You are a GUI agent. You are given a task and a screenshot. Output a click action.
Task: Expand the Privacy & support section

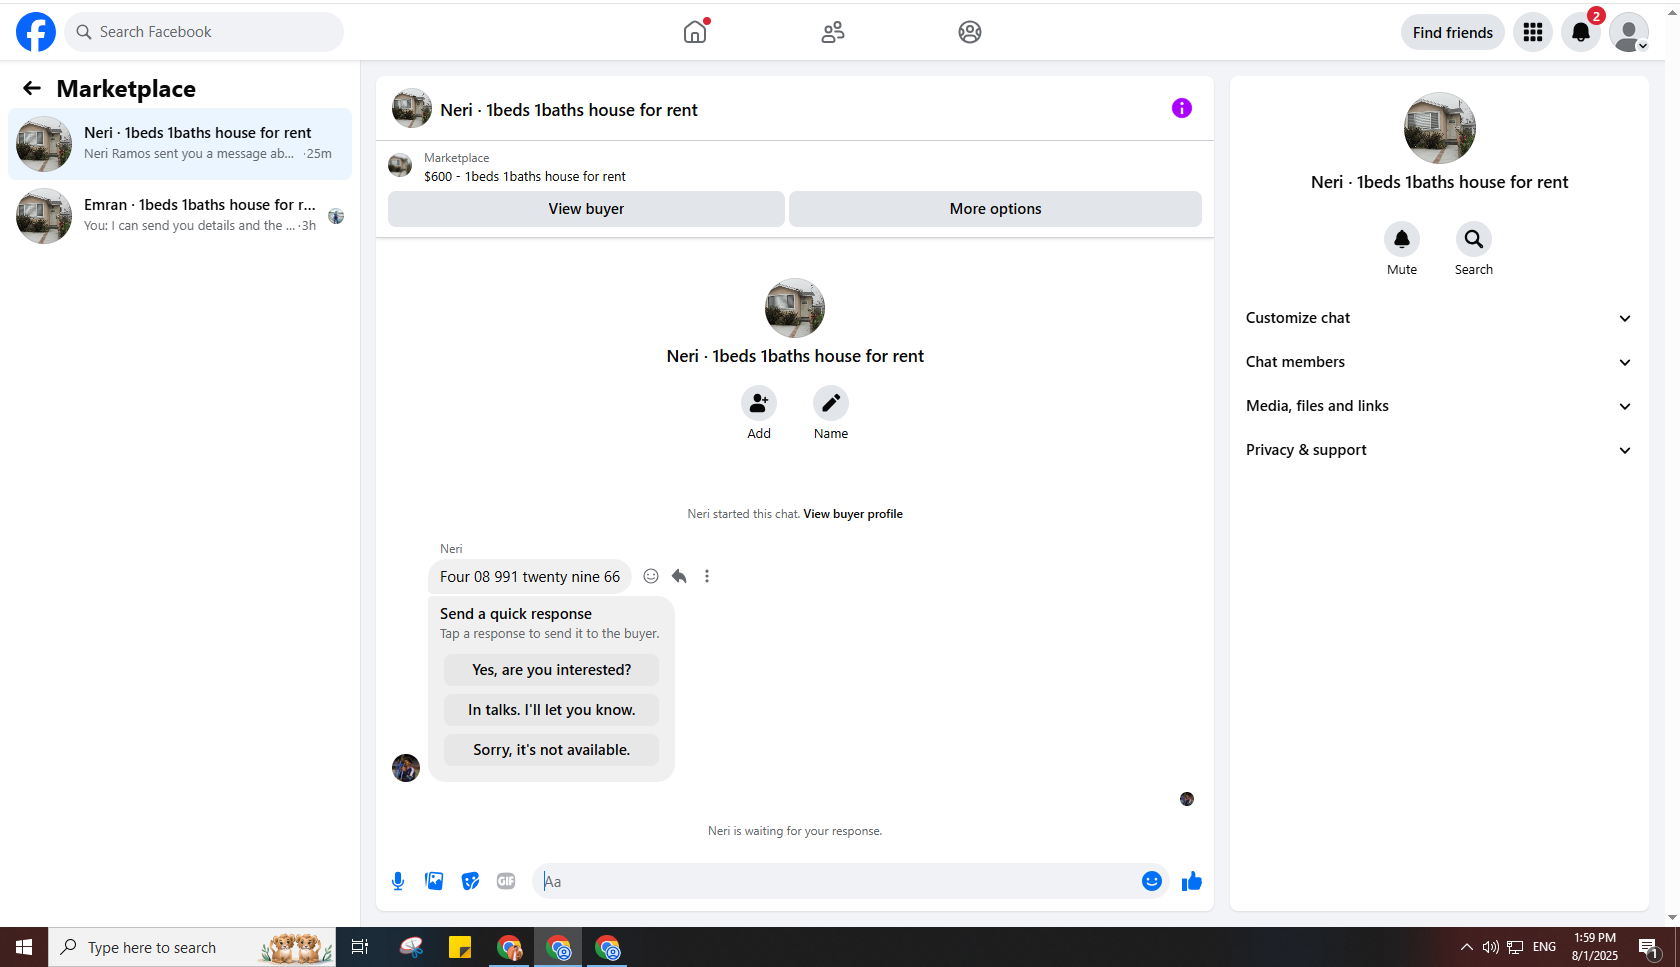coord(1439,450)
